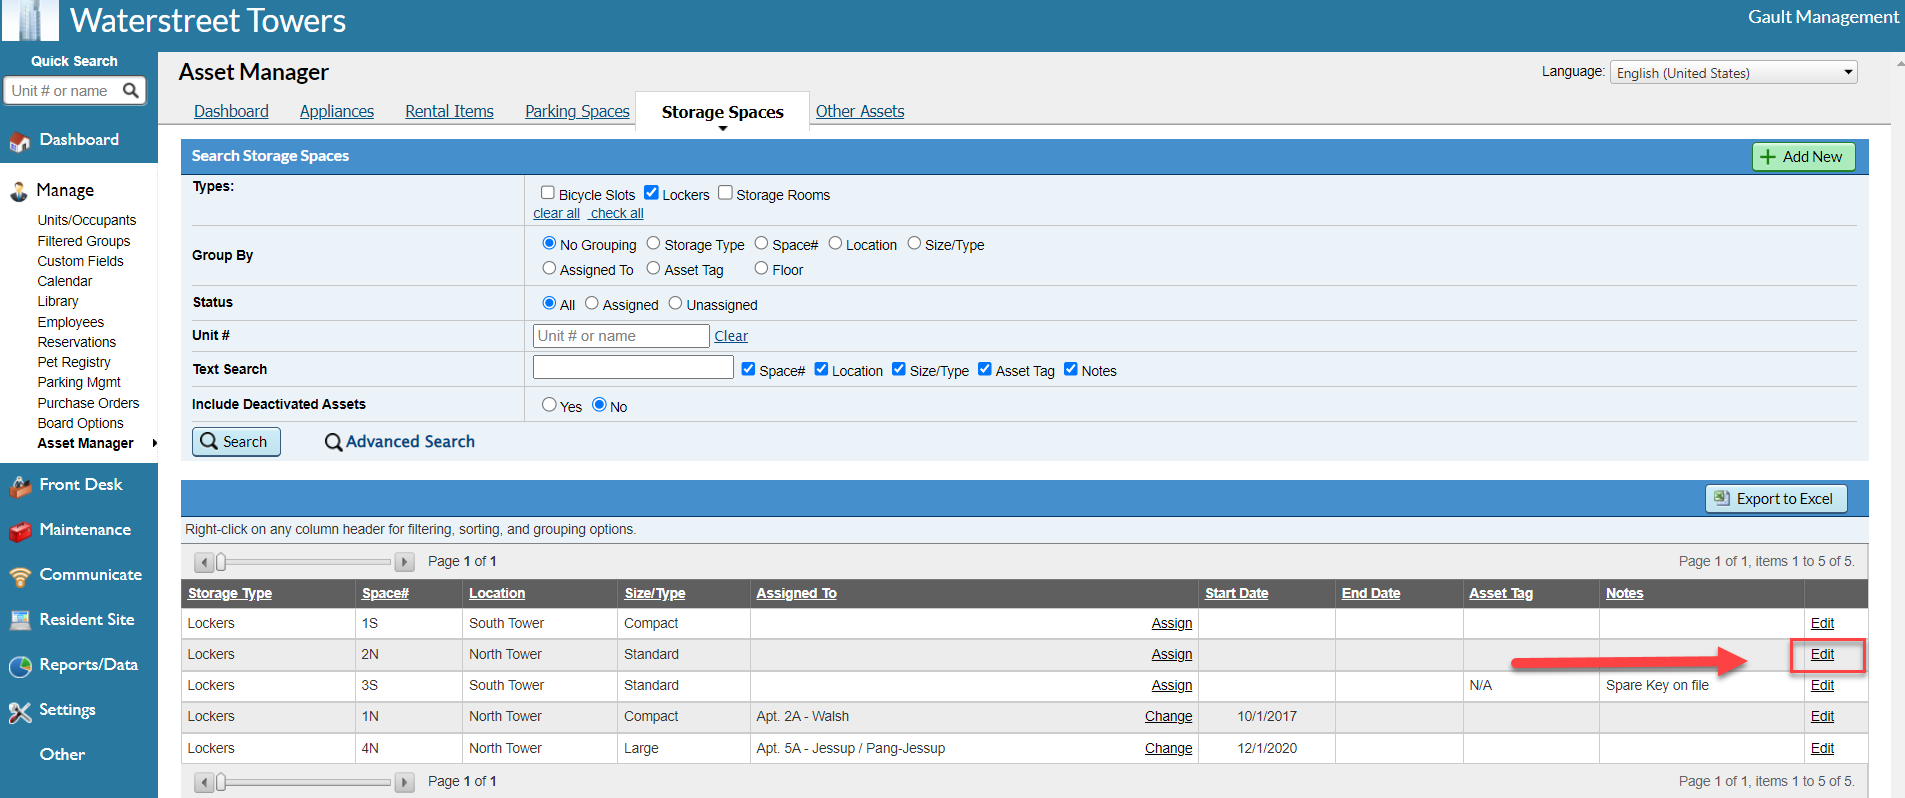Click the Clear link next to Unit #

tap(731, 336)
